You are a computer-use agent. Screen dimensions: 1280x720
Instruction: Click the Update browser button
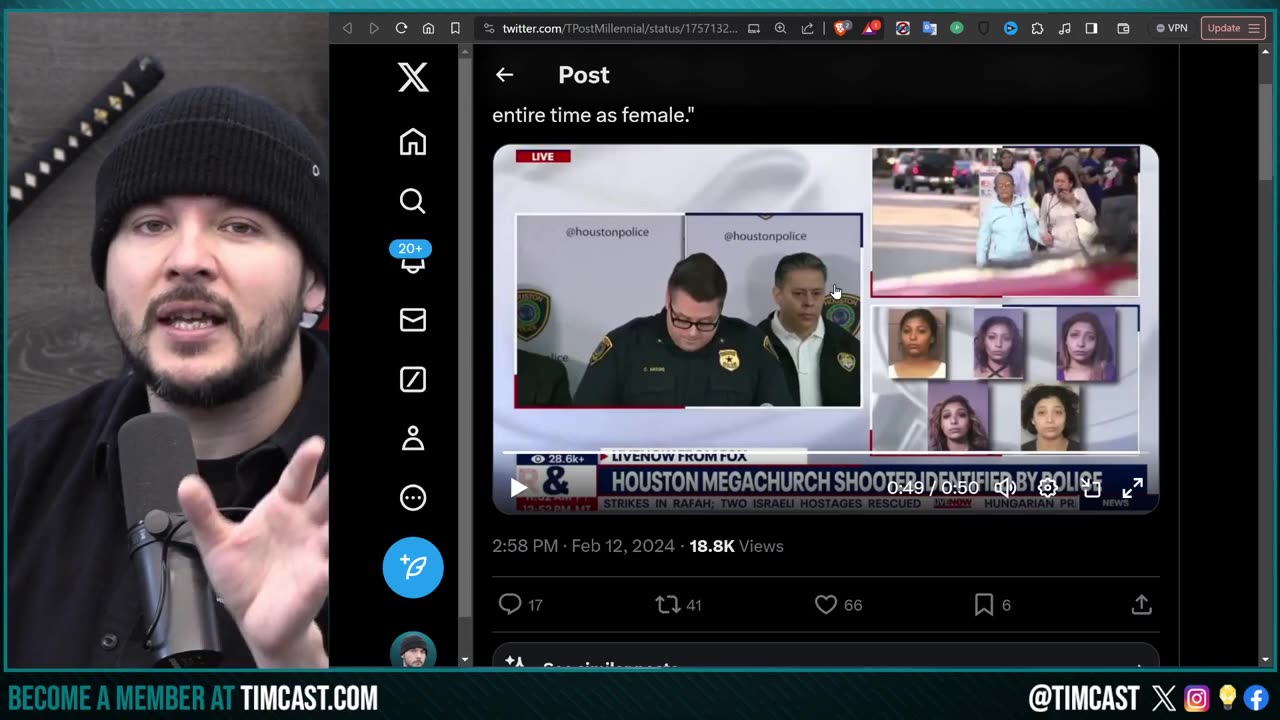point(1233,28)
